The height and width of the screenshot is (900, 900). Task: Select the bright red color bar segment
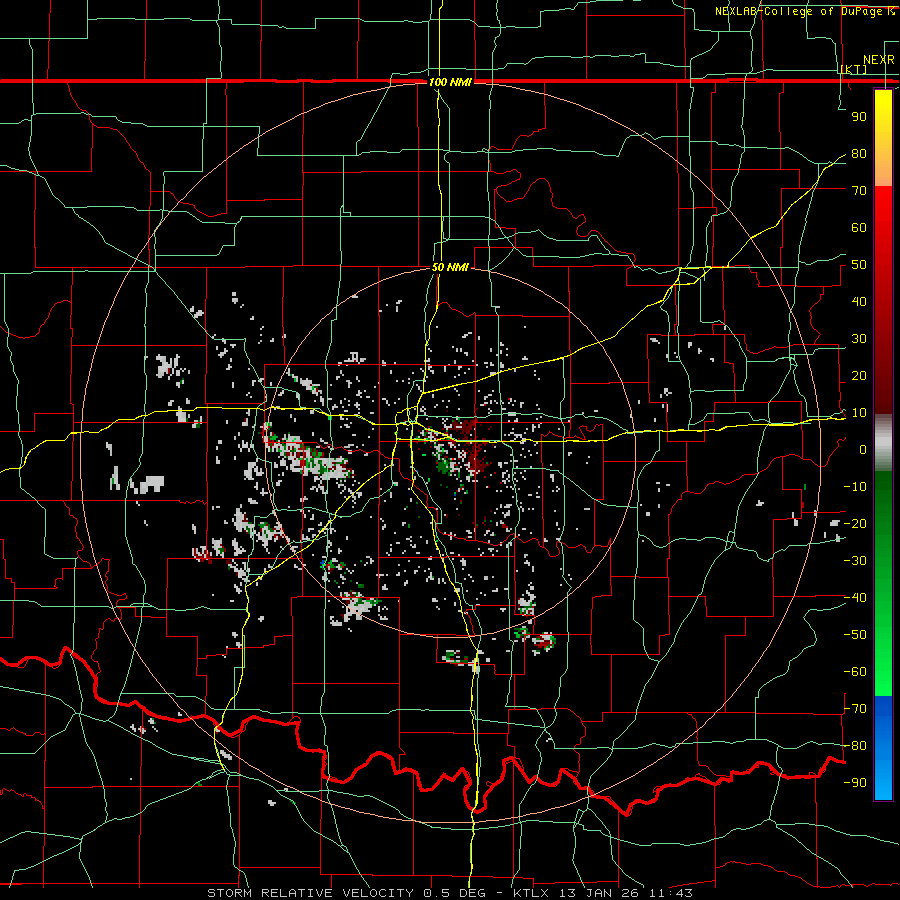pos(883,210)
